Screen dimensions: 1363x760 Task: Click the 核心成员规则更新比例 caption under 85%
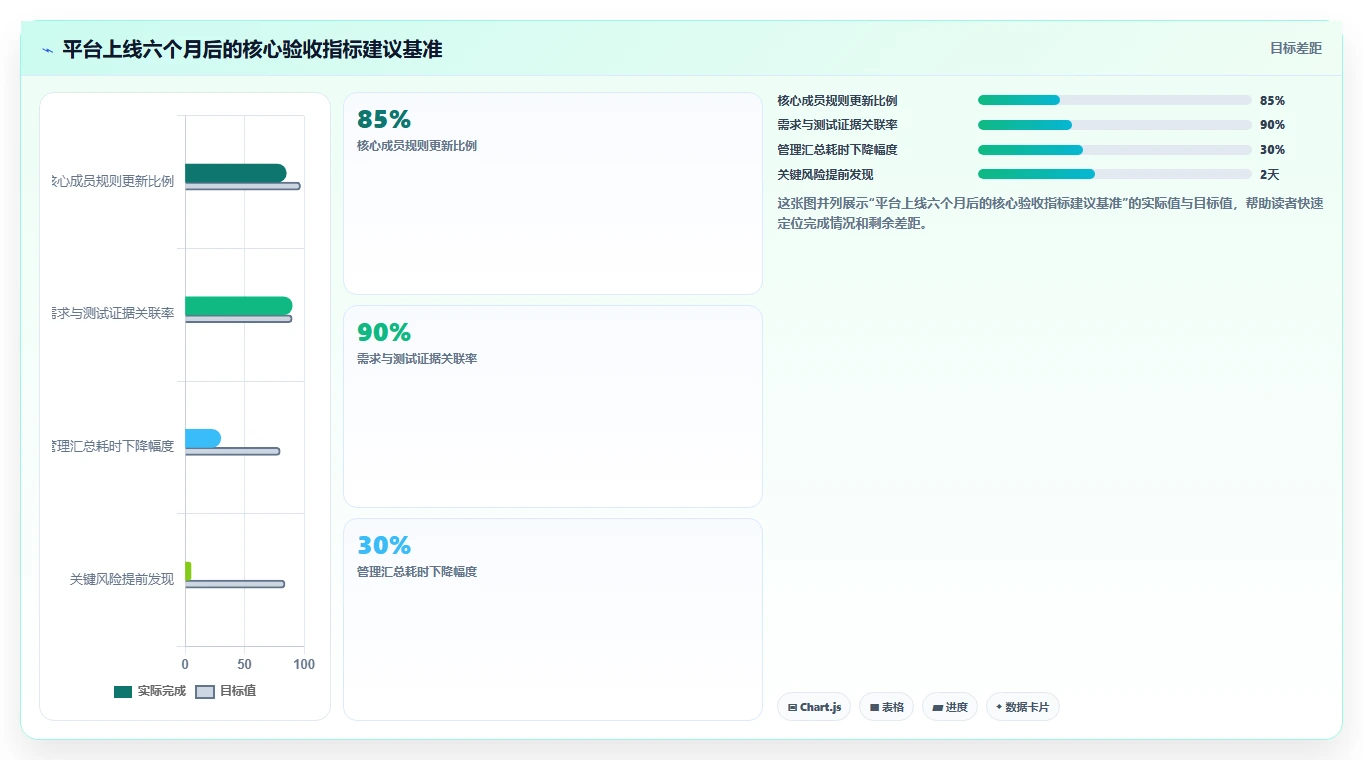coord(417,145)
